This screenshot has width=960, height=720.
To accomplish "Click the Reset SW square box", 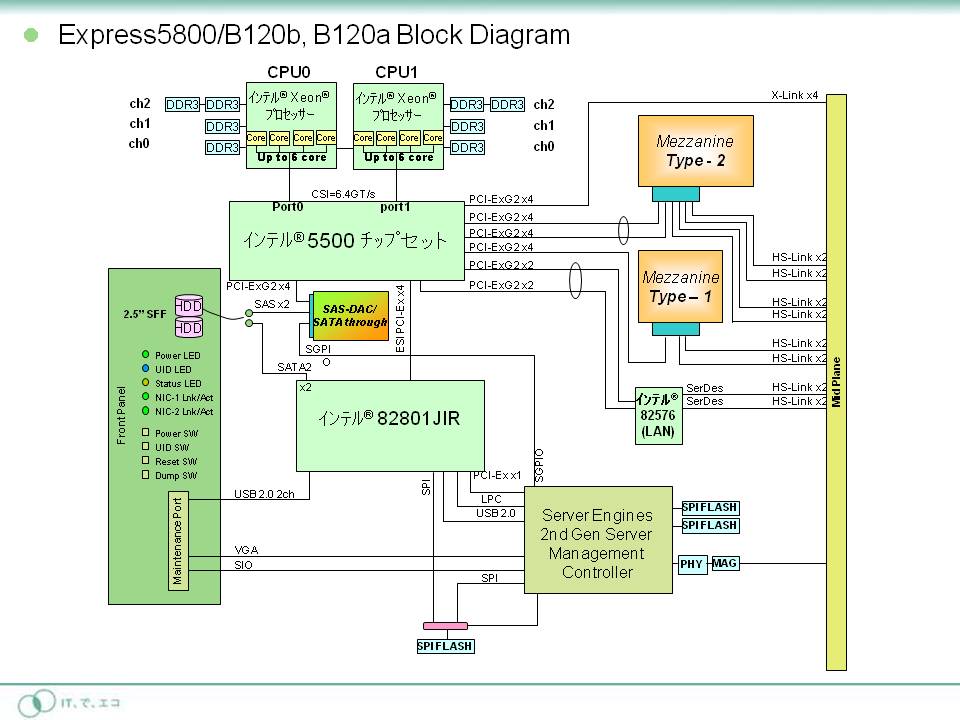I will [x=146, y=461].
